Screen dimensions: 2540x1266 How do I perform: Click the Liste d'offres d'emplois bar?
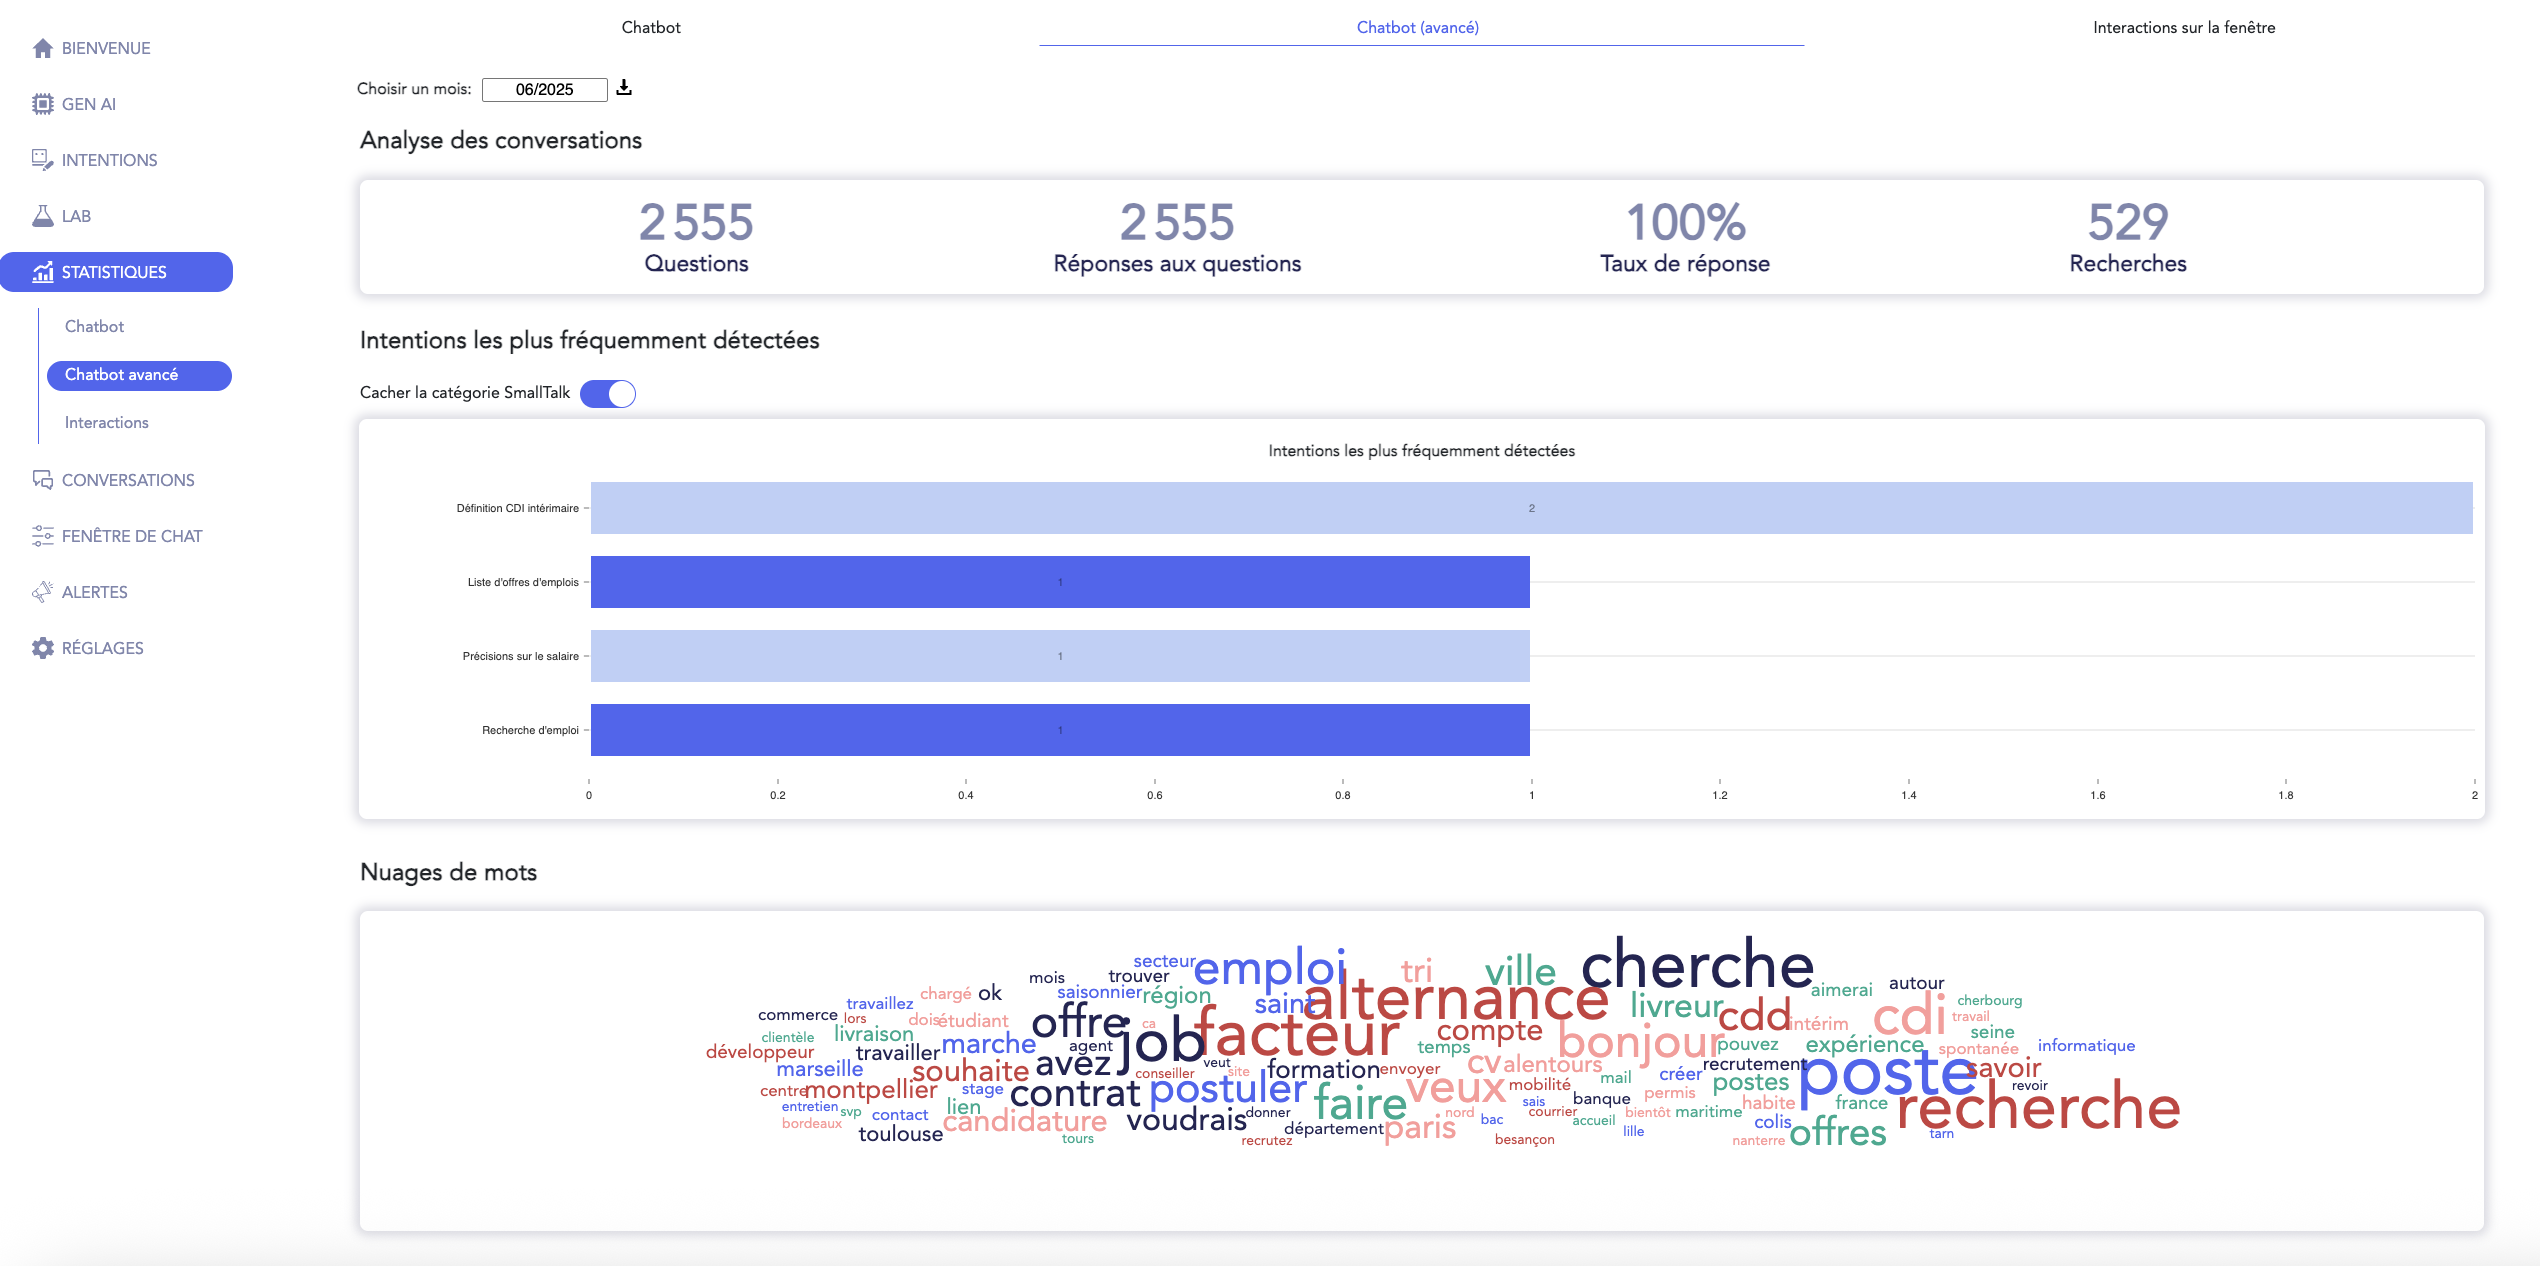(1060, 582)
